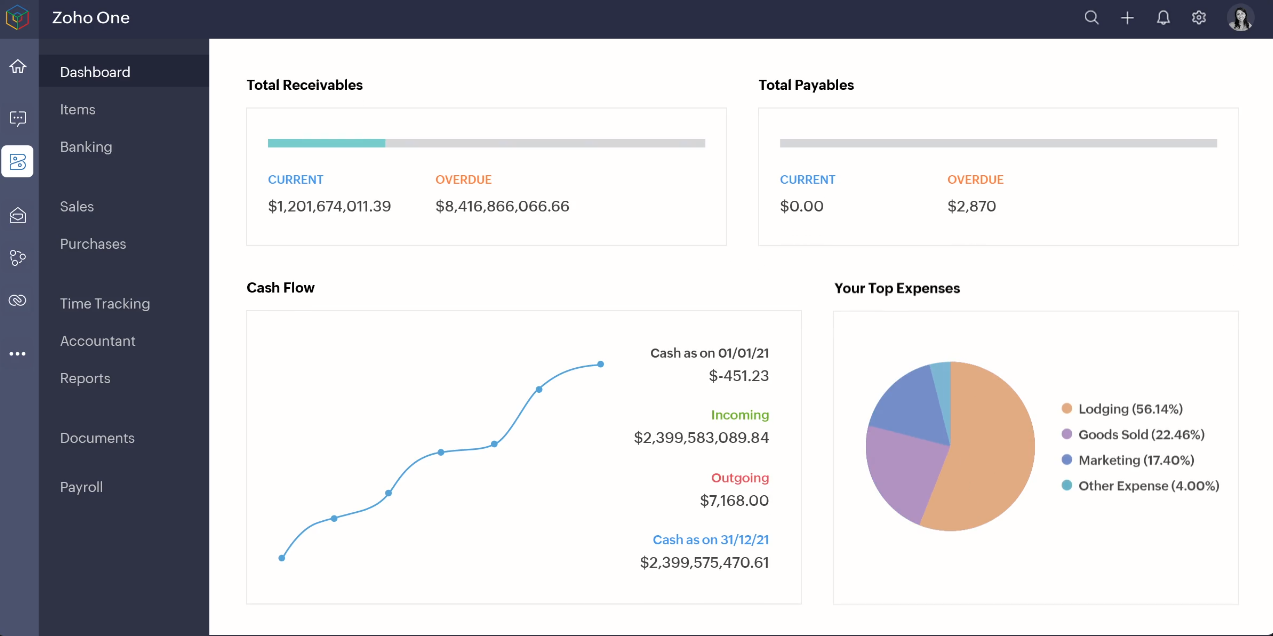Click the user profile avatar
The image size is (1273, 636).
(x=1241, y=18)
